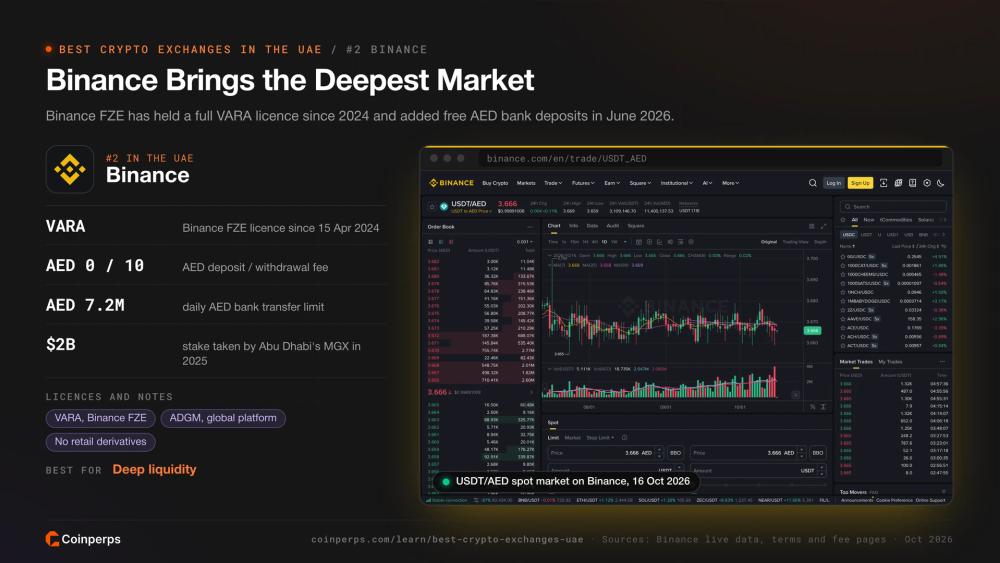Select the red sell-orders-only order book icon
The height and width of the screenshot is (563, 1000).
451,242
